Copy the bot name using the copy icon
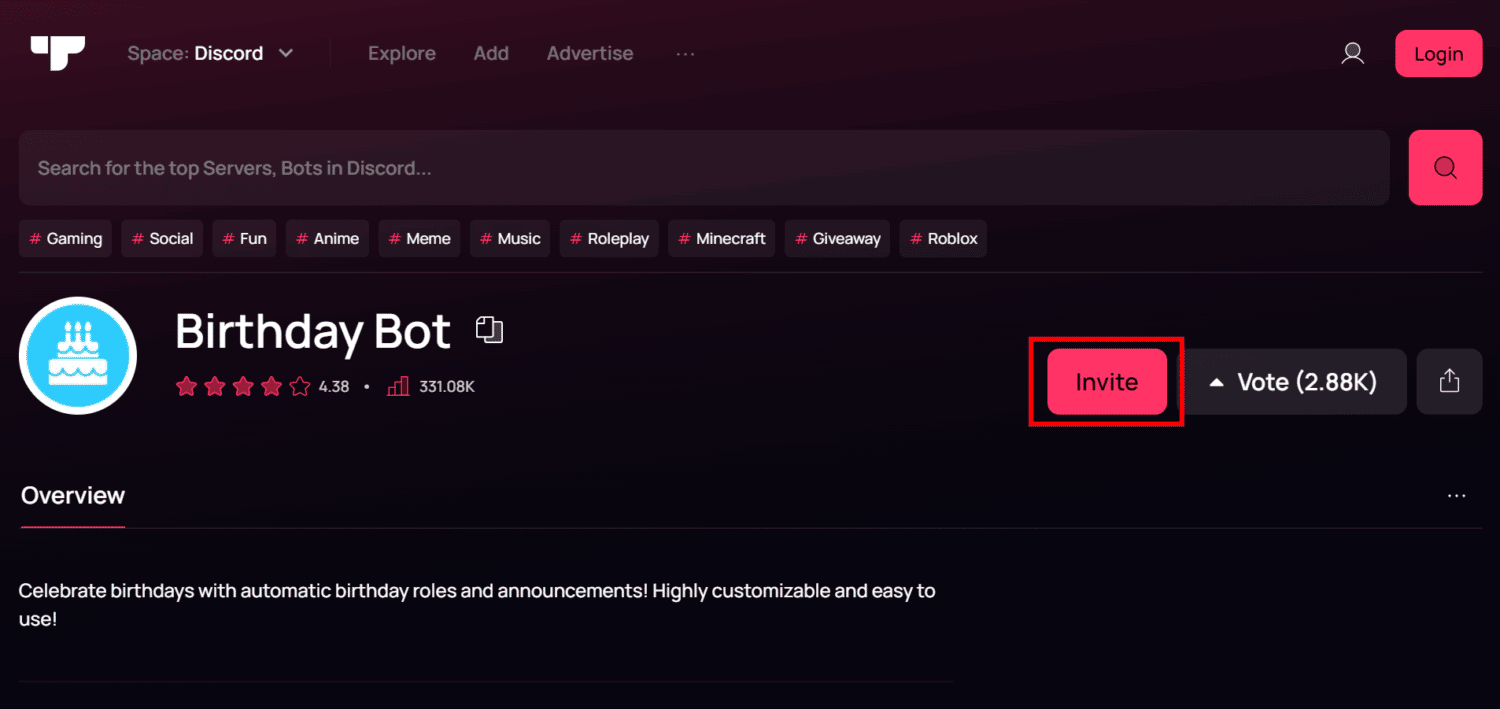 (489, 329)
